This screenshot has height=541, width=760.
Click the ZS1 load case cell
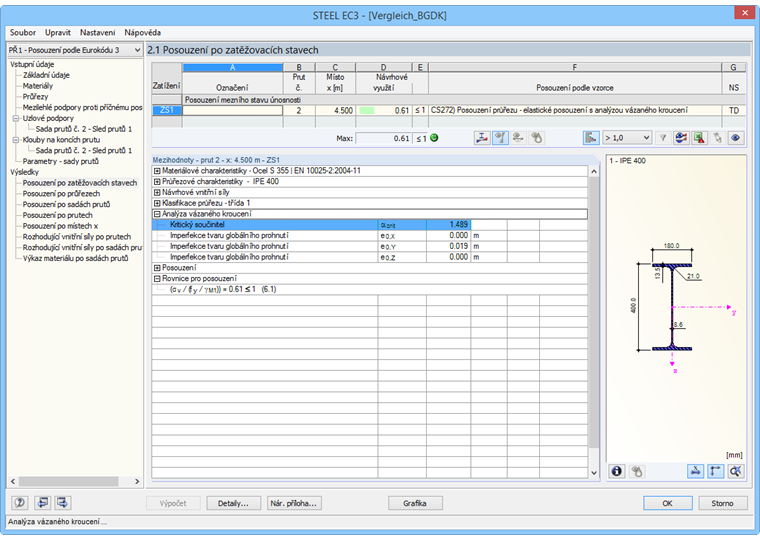pos(167,111)
